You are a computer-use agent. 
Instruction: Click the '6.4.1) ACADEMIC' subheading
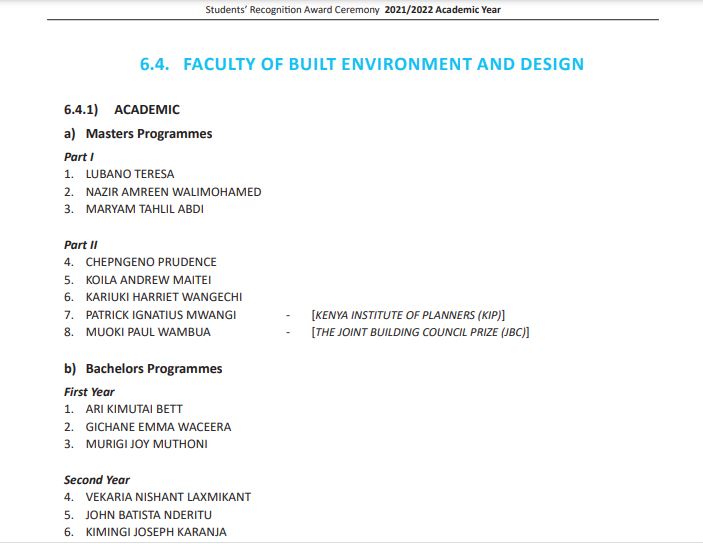(122, 109)
